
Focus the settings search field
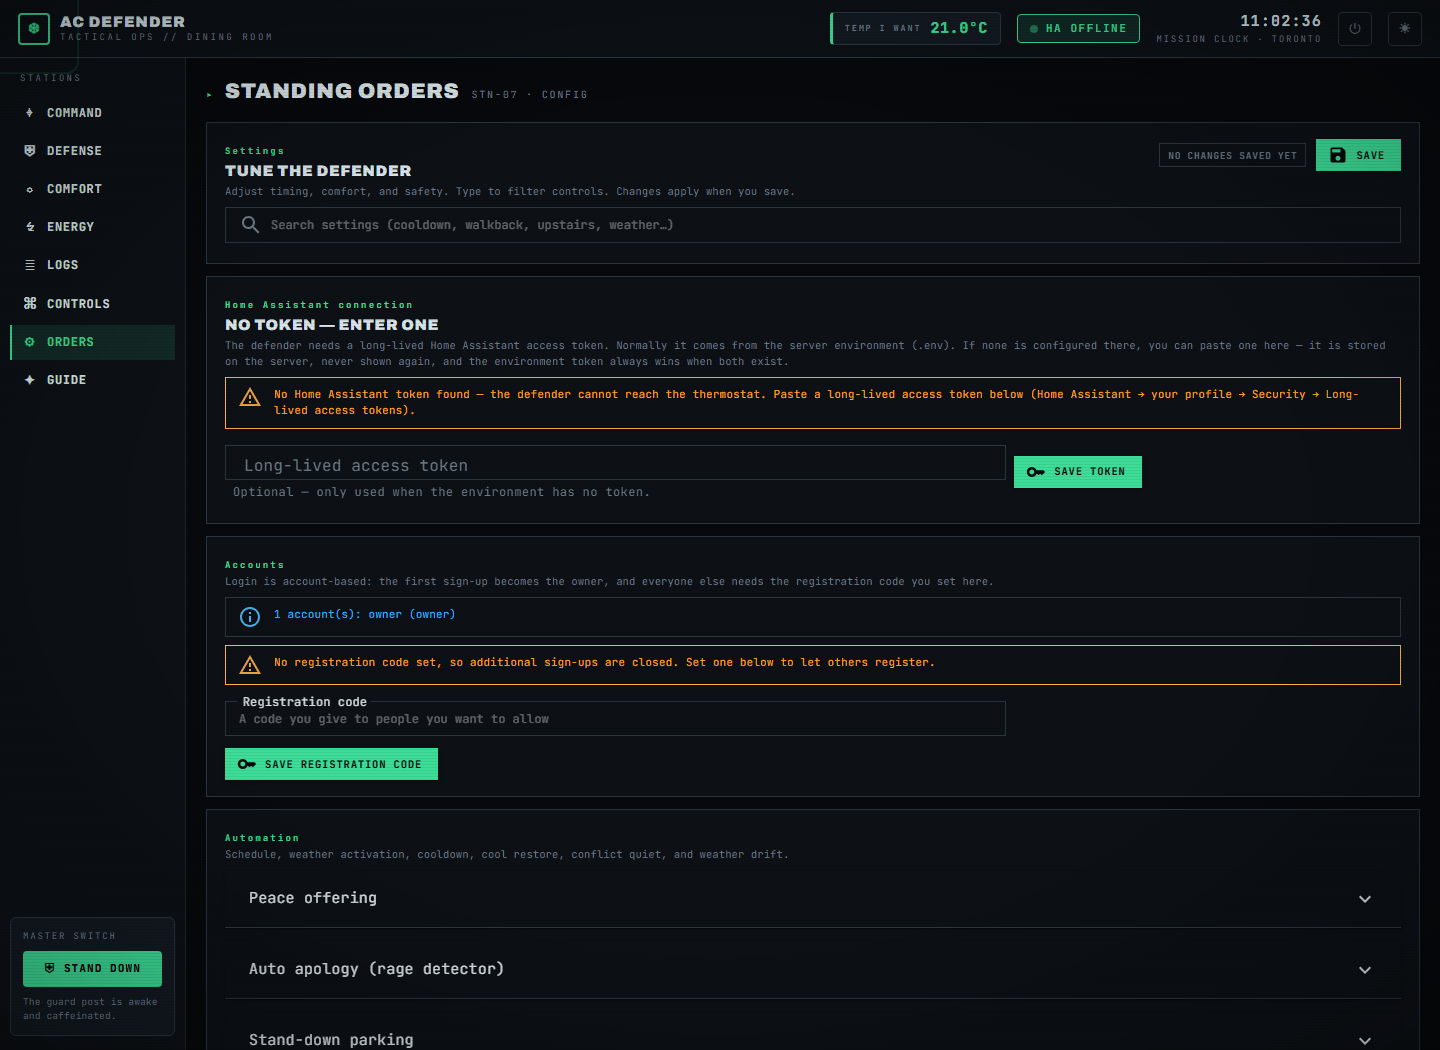point(813,225)
